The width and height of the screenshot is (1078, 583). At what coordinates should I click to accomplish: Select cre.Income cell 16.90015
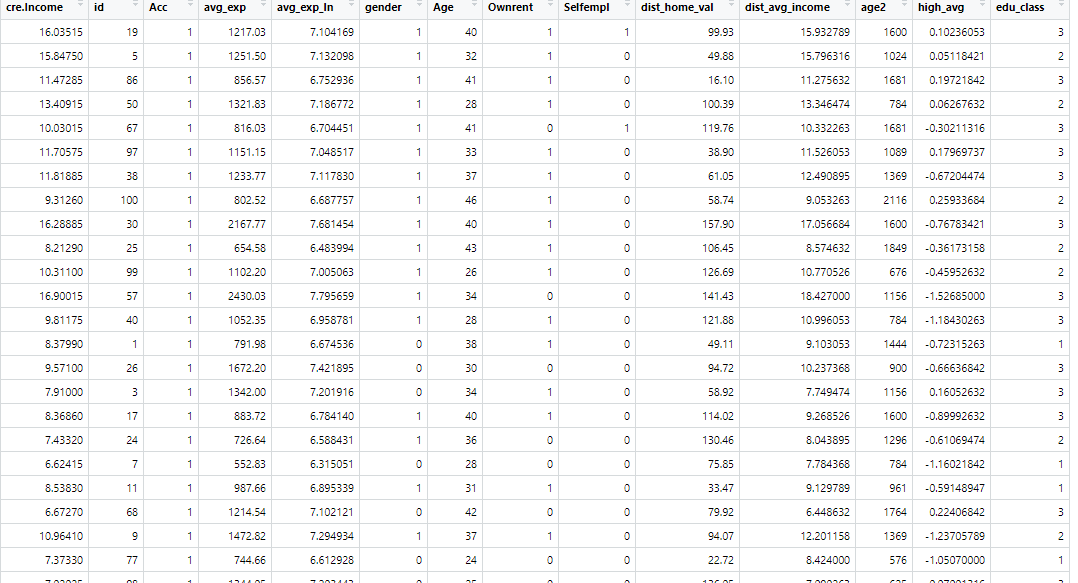click(x=44, y=296)
